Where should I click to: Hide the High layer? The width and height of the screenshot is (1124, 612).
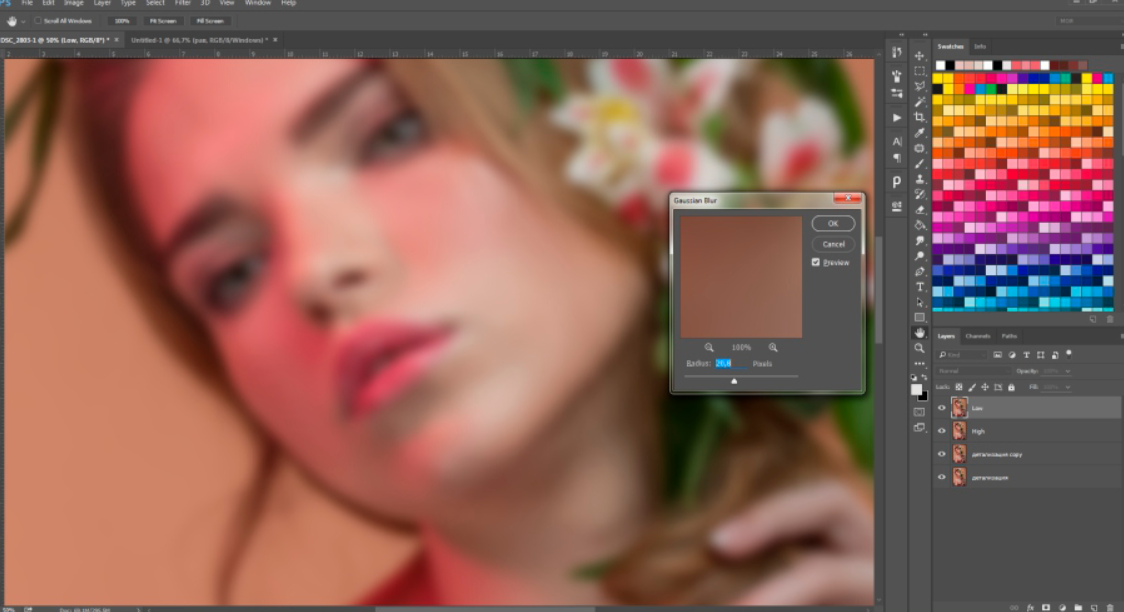[942, 431]
